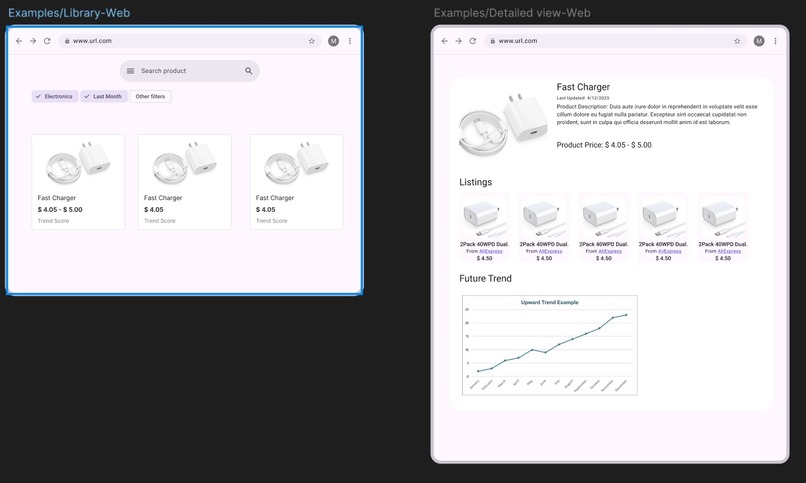
Task: Open three-dot browser menu in Detailed view-Web frame
Action: 776,41
